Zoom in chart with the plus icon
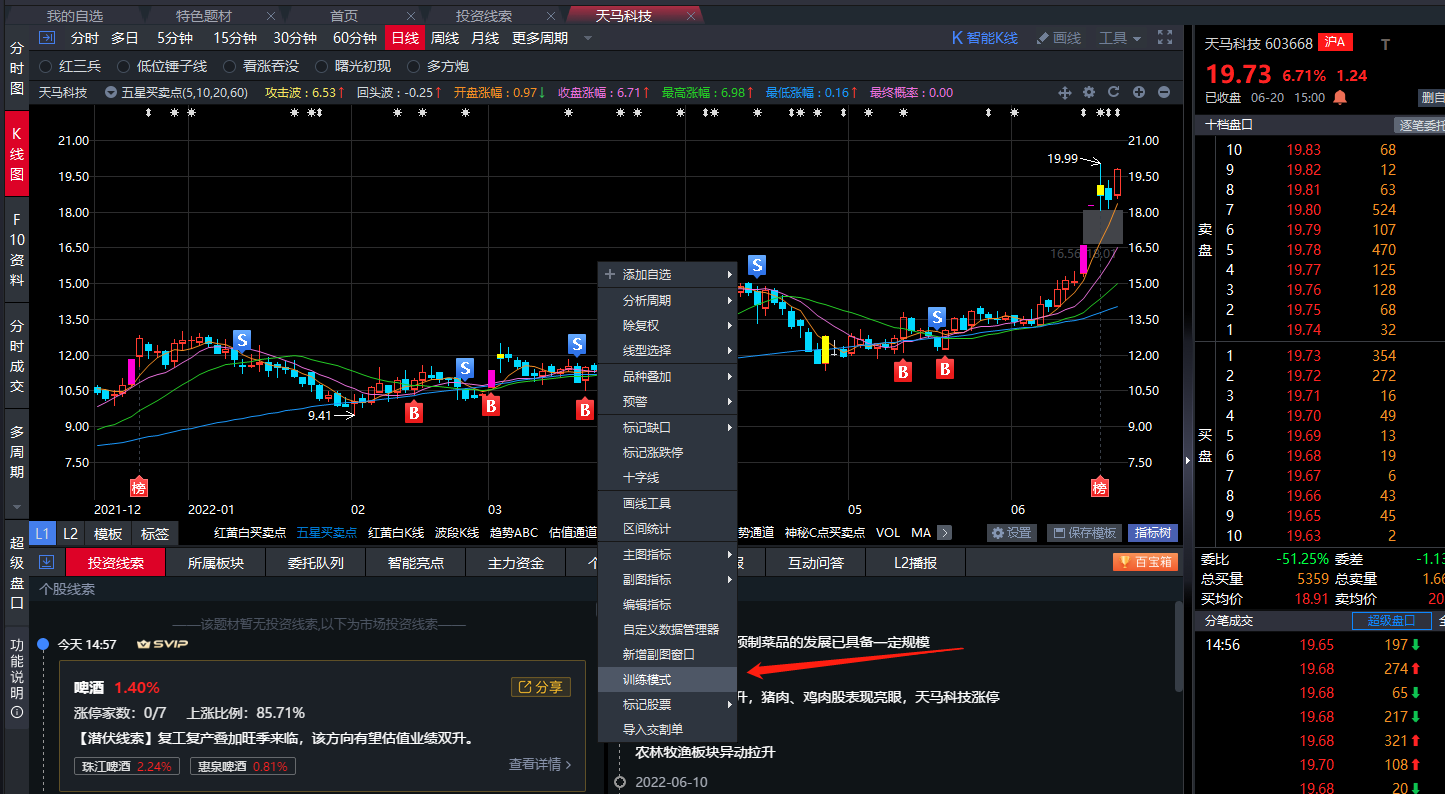The height and width of the screenshot is (794, 1445). pos(1139,92)
